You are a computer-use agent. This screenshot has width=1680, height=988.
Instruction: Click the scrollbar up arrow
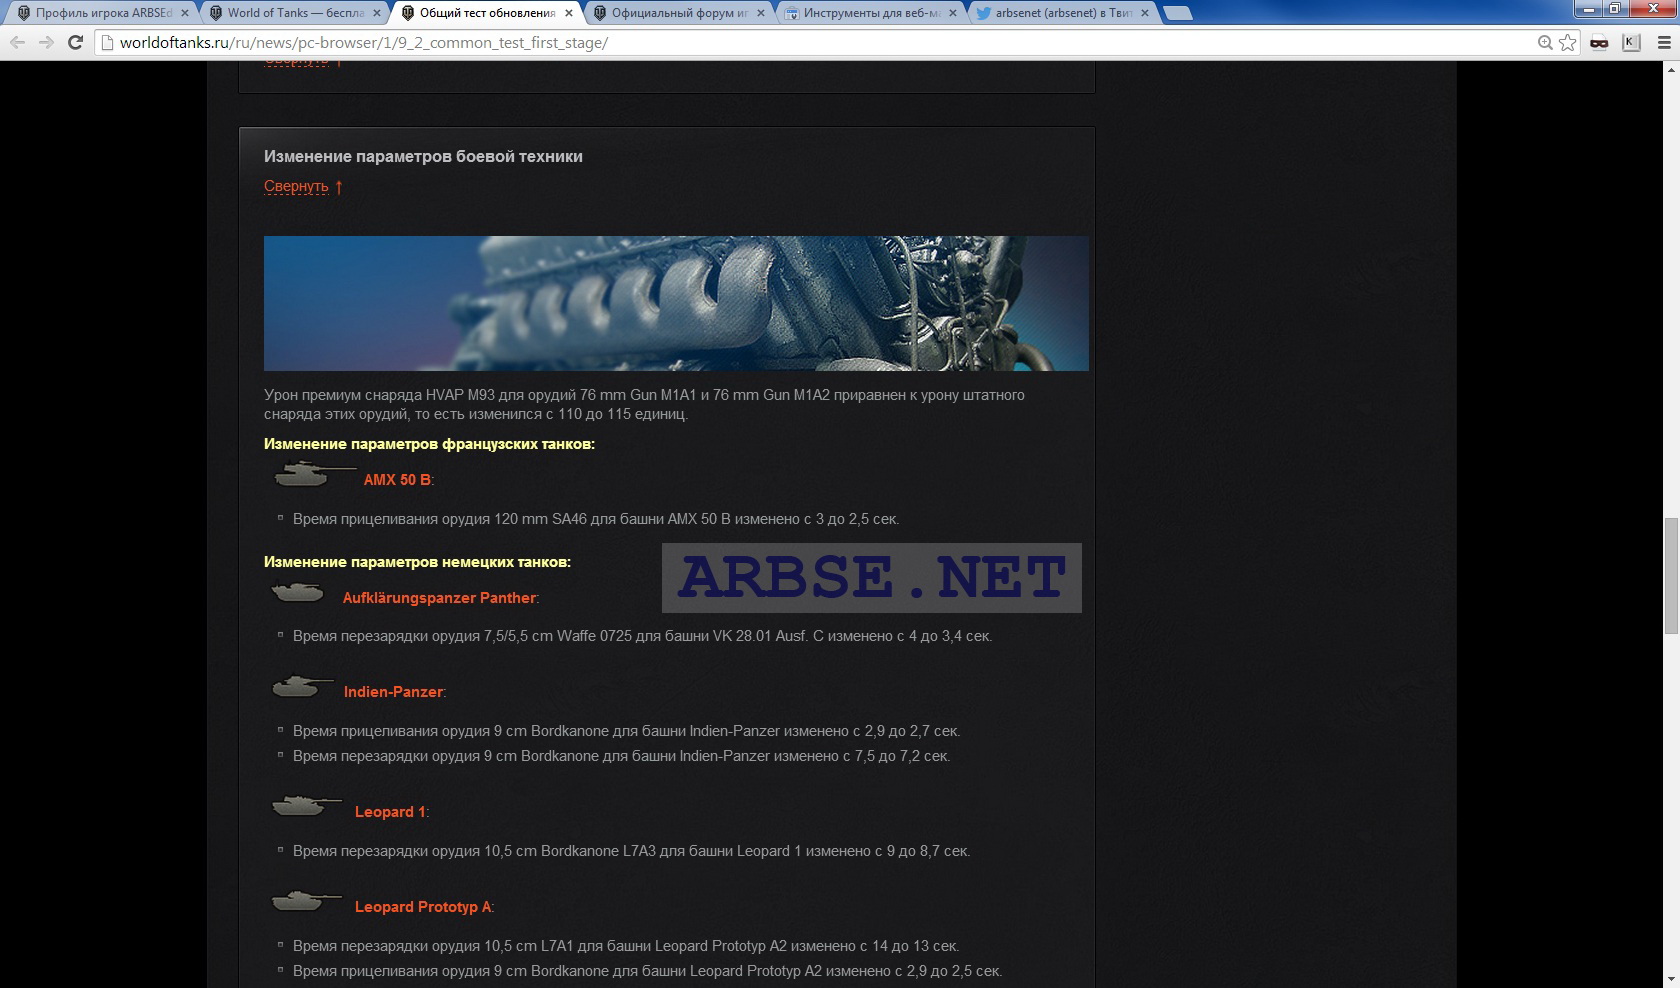(x=1671, y=69)
